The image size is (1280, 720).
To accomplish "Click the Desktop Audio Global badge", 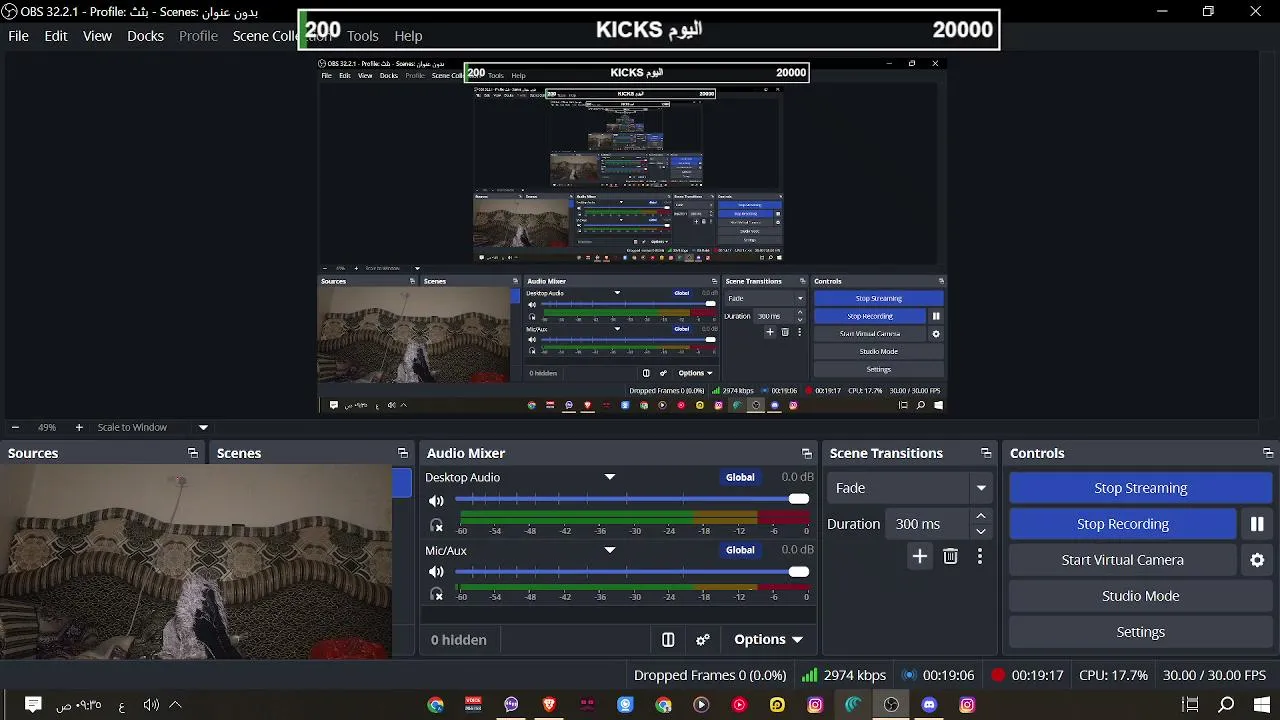I will [x=740, y=477].
